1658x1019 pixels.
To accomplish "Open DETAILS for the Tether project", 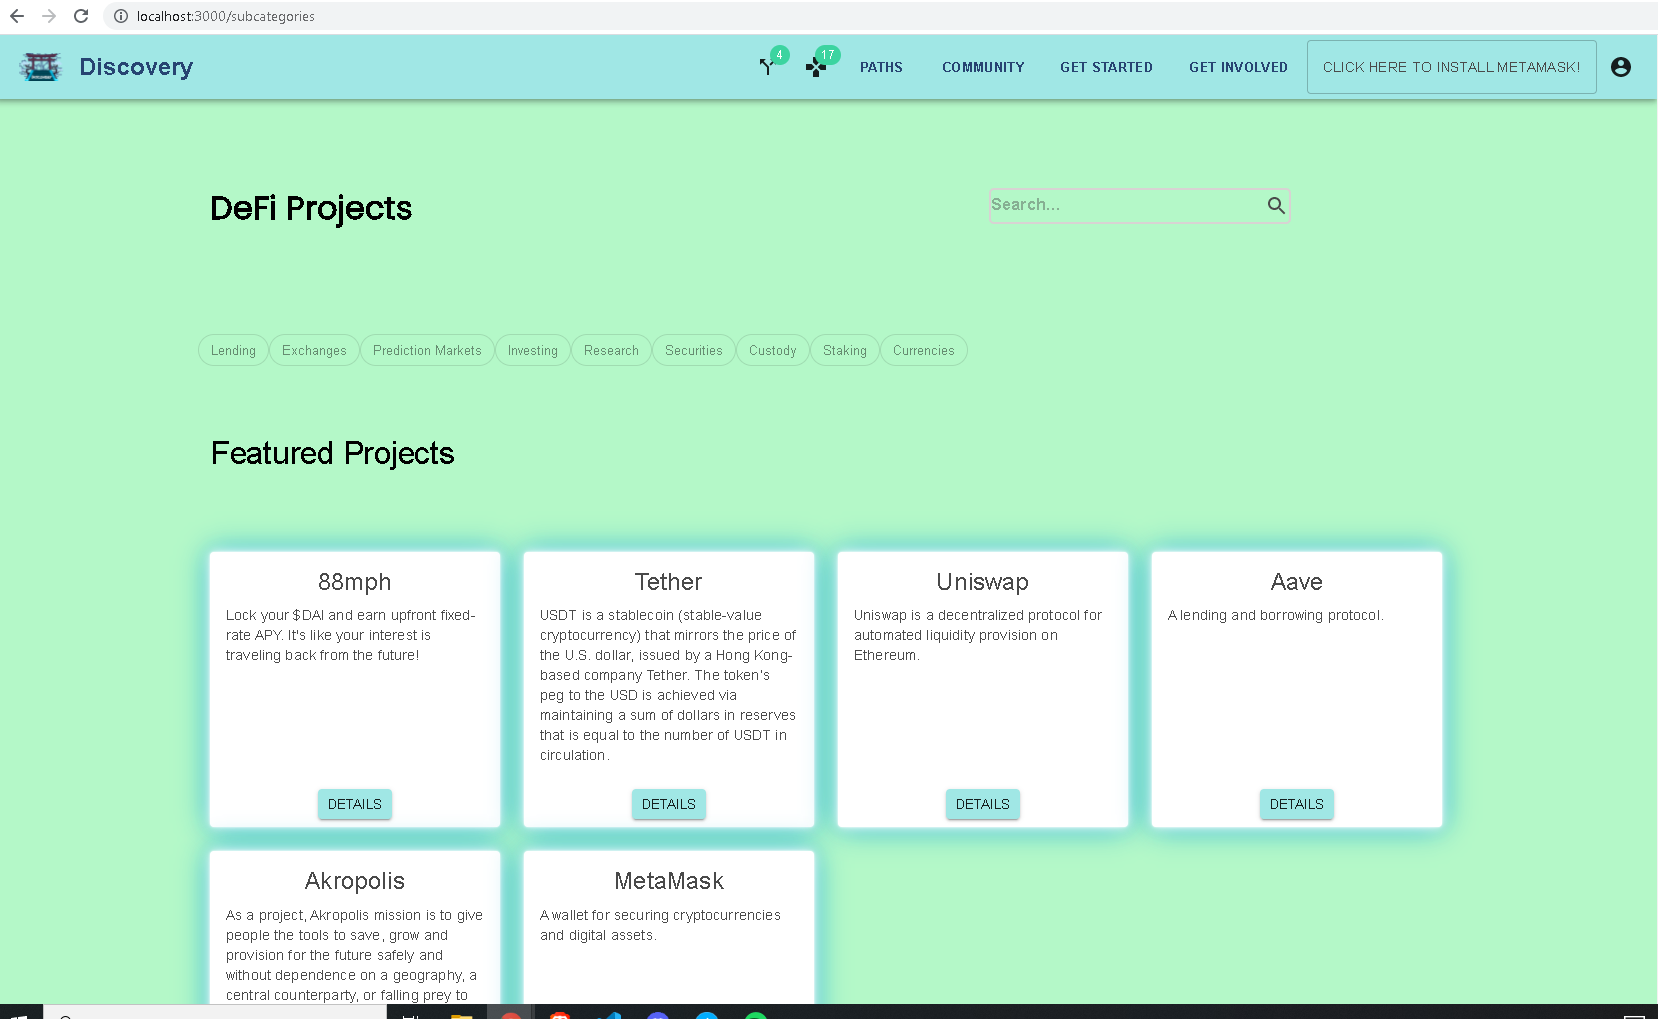I will [x=669, y=804].
